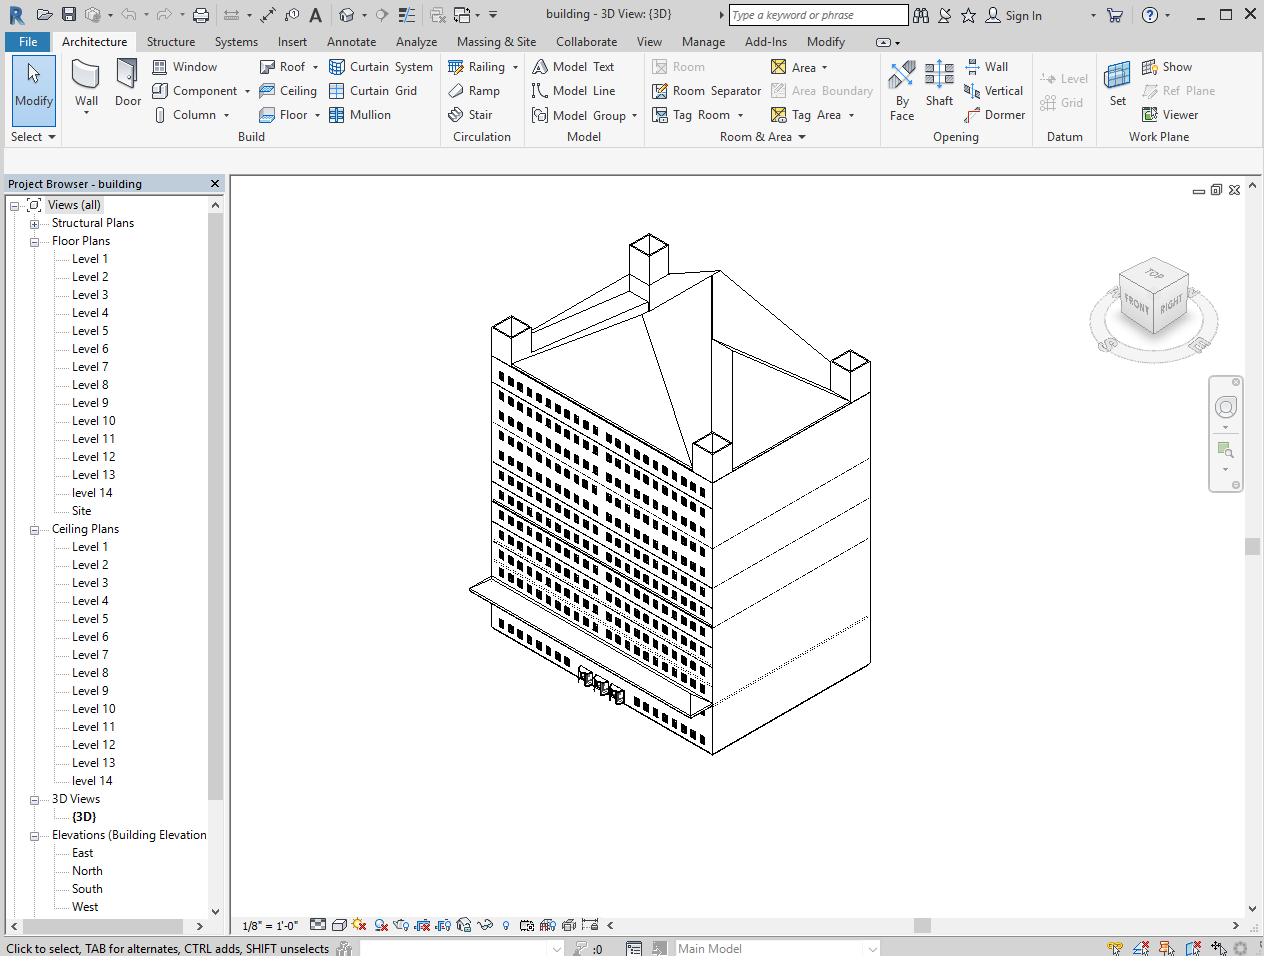Click the Save icon in quick access toolbar
The width and height of the screenshot is (1264, 956).
click(x=69, y=15)
